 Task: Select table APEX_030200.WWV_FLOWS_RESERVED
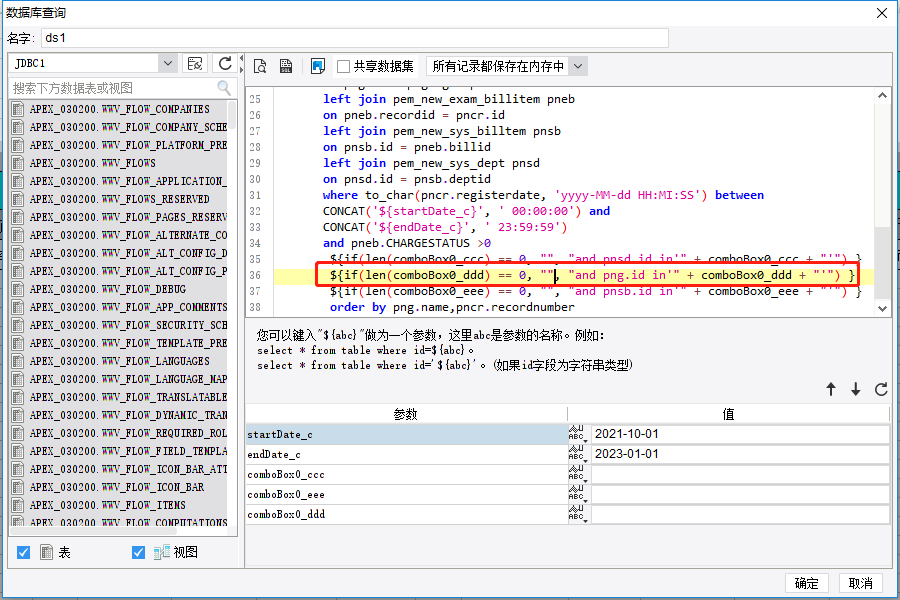pos(119,199)
